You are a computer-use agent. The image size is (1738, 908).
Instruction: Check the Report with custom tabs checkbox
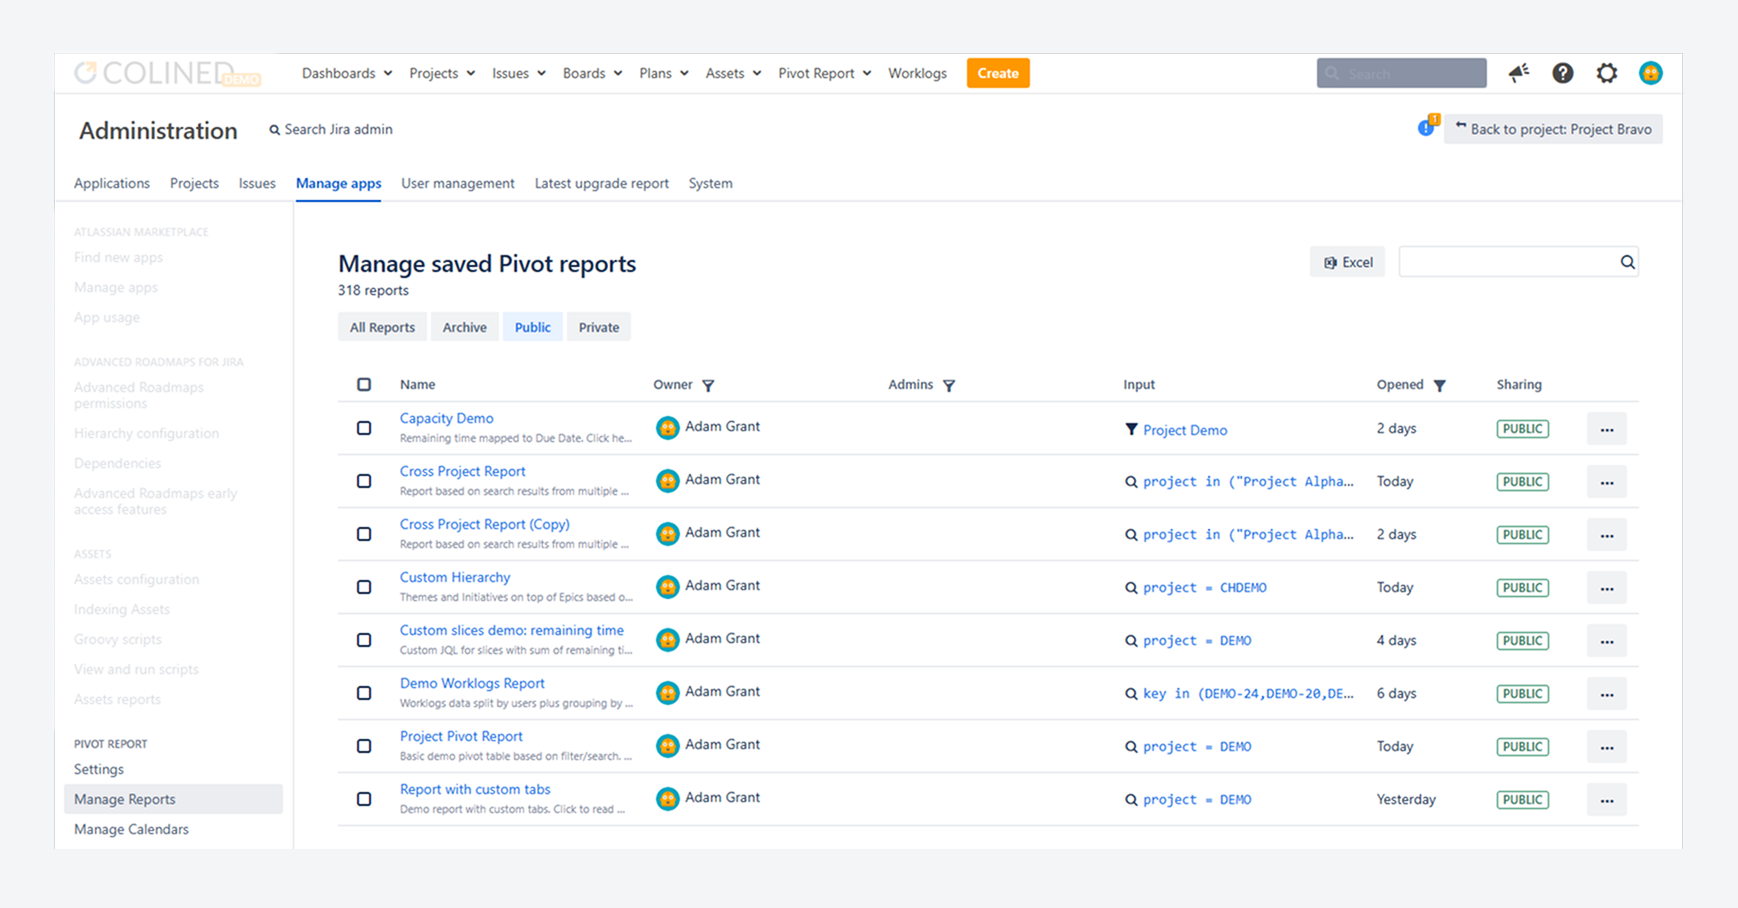364,799
